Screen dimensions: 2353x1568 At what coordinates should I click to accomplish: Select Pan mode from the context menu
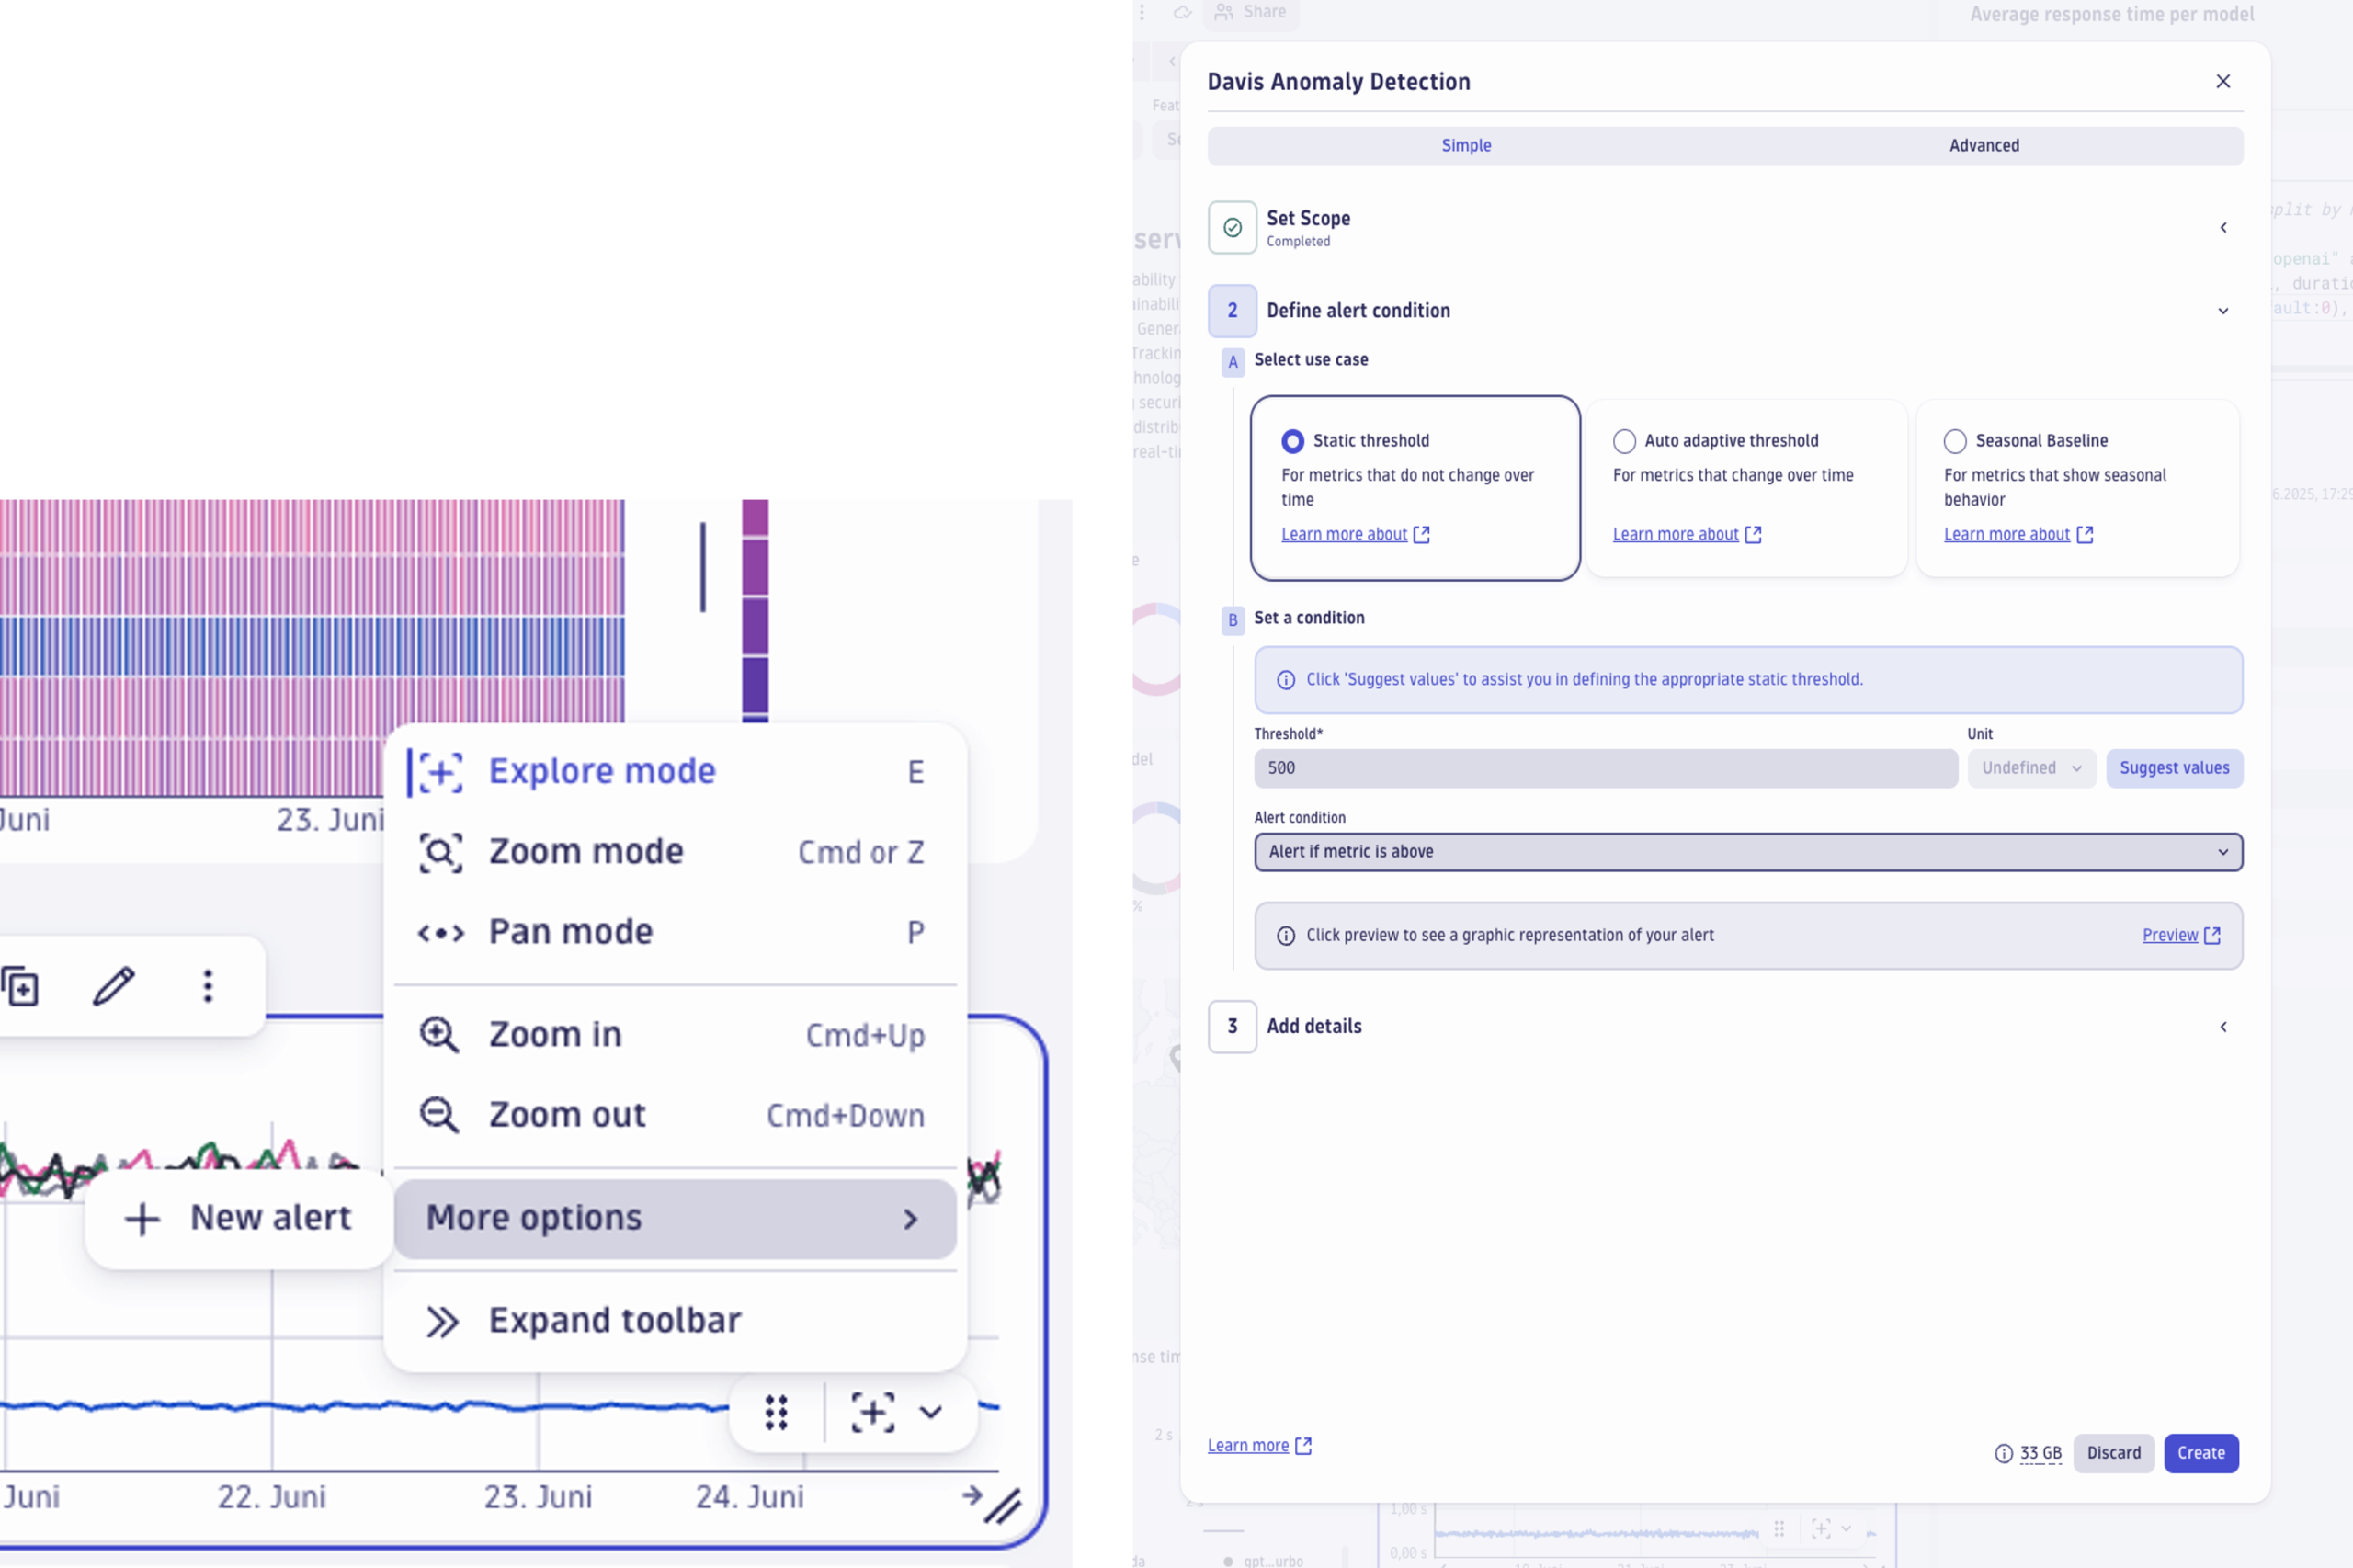571,931
